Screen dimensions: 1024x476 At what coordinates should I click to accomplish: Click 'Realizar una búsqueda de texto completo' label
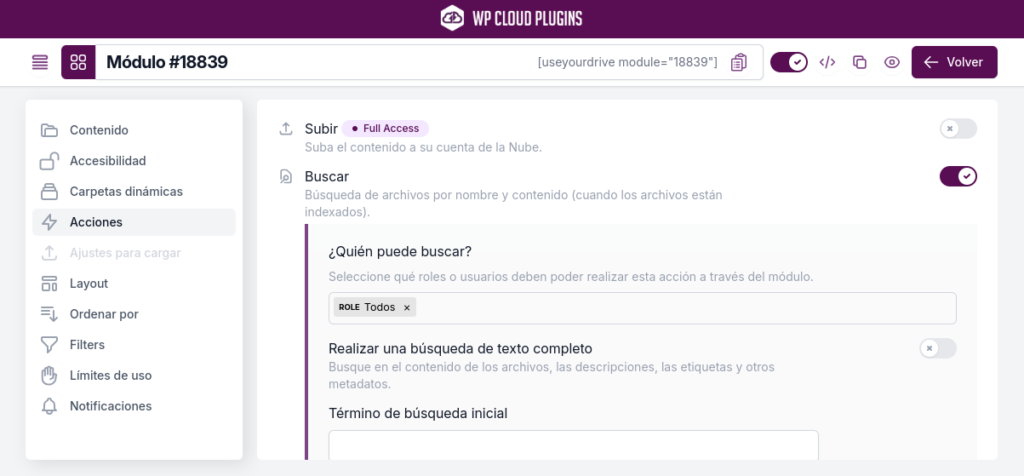(x=460, y=348)
